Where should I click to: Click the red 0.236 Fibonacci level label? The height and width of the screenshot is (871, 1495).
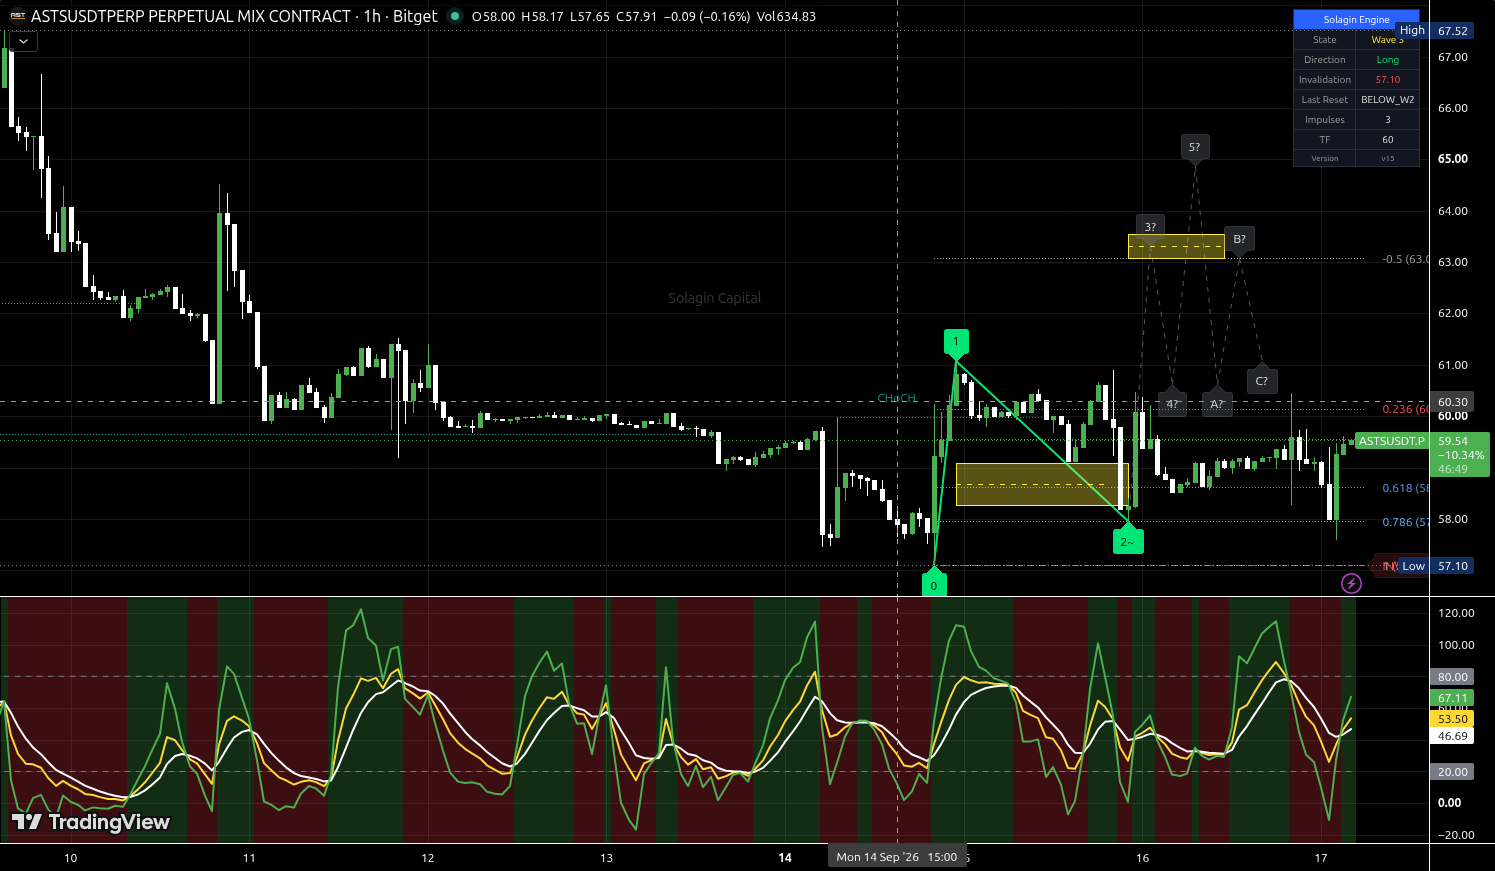tap(1405, 409)
